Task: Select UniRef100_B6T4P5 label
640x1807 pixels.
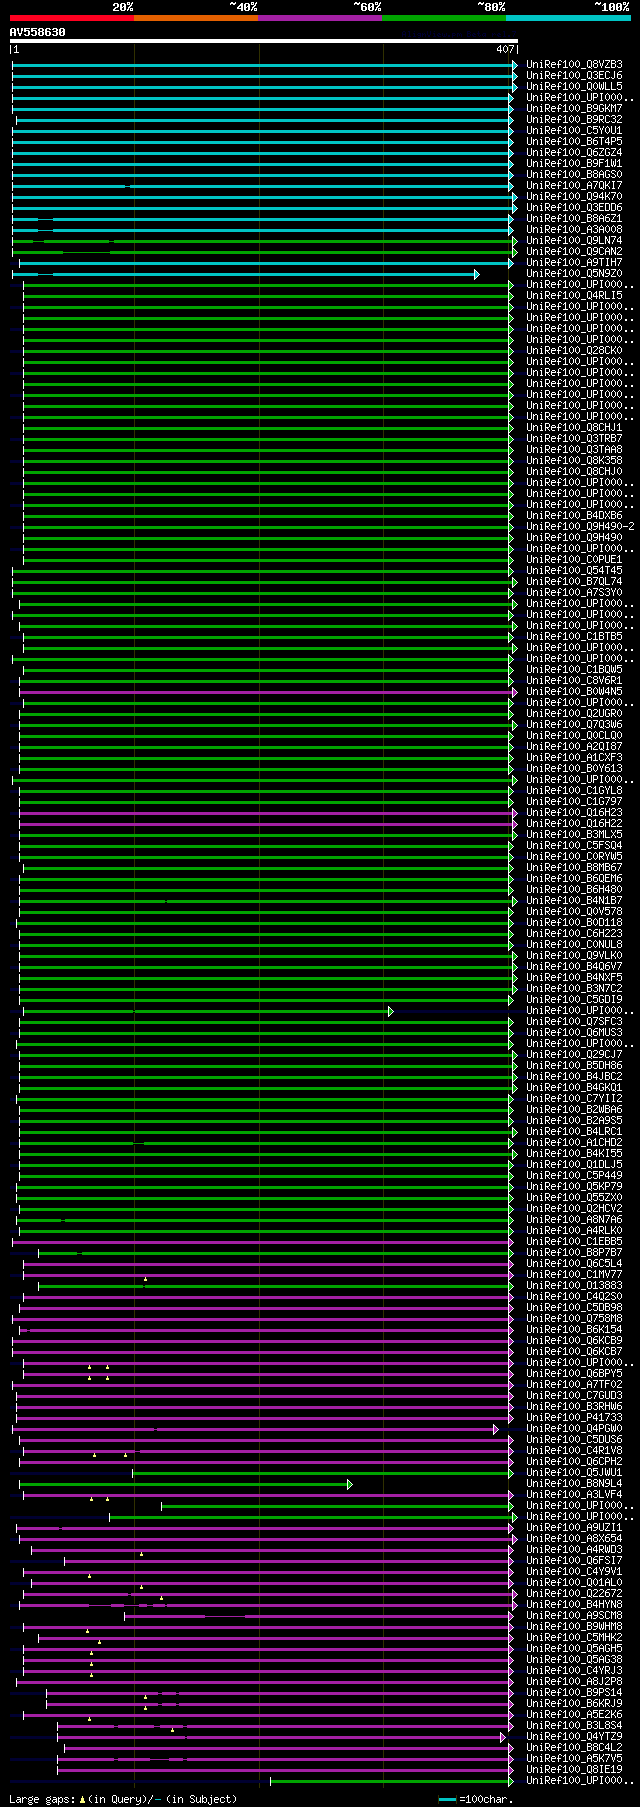Action: [574, 142]
